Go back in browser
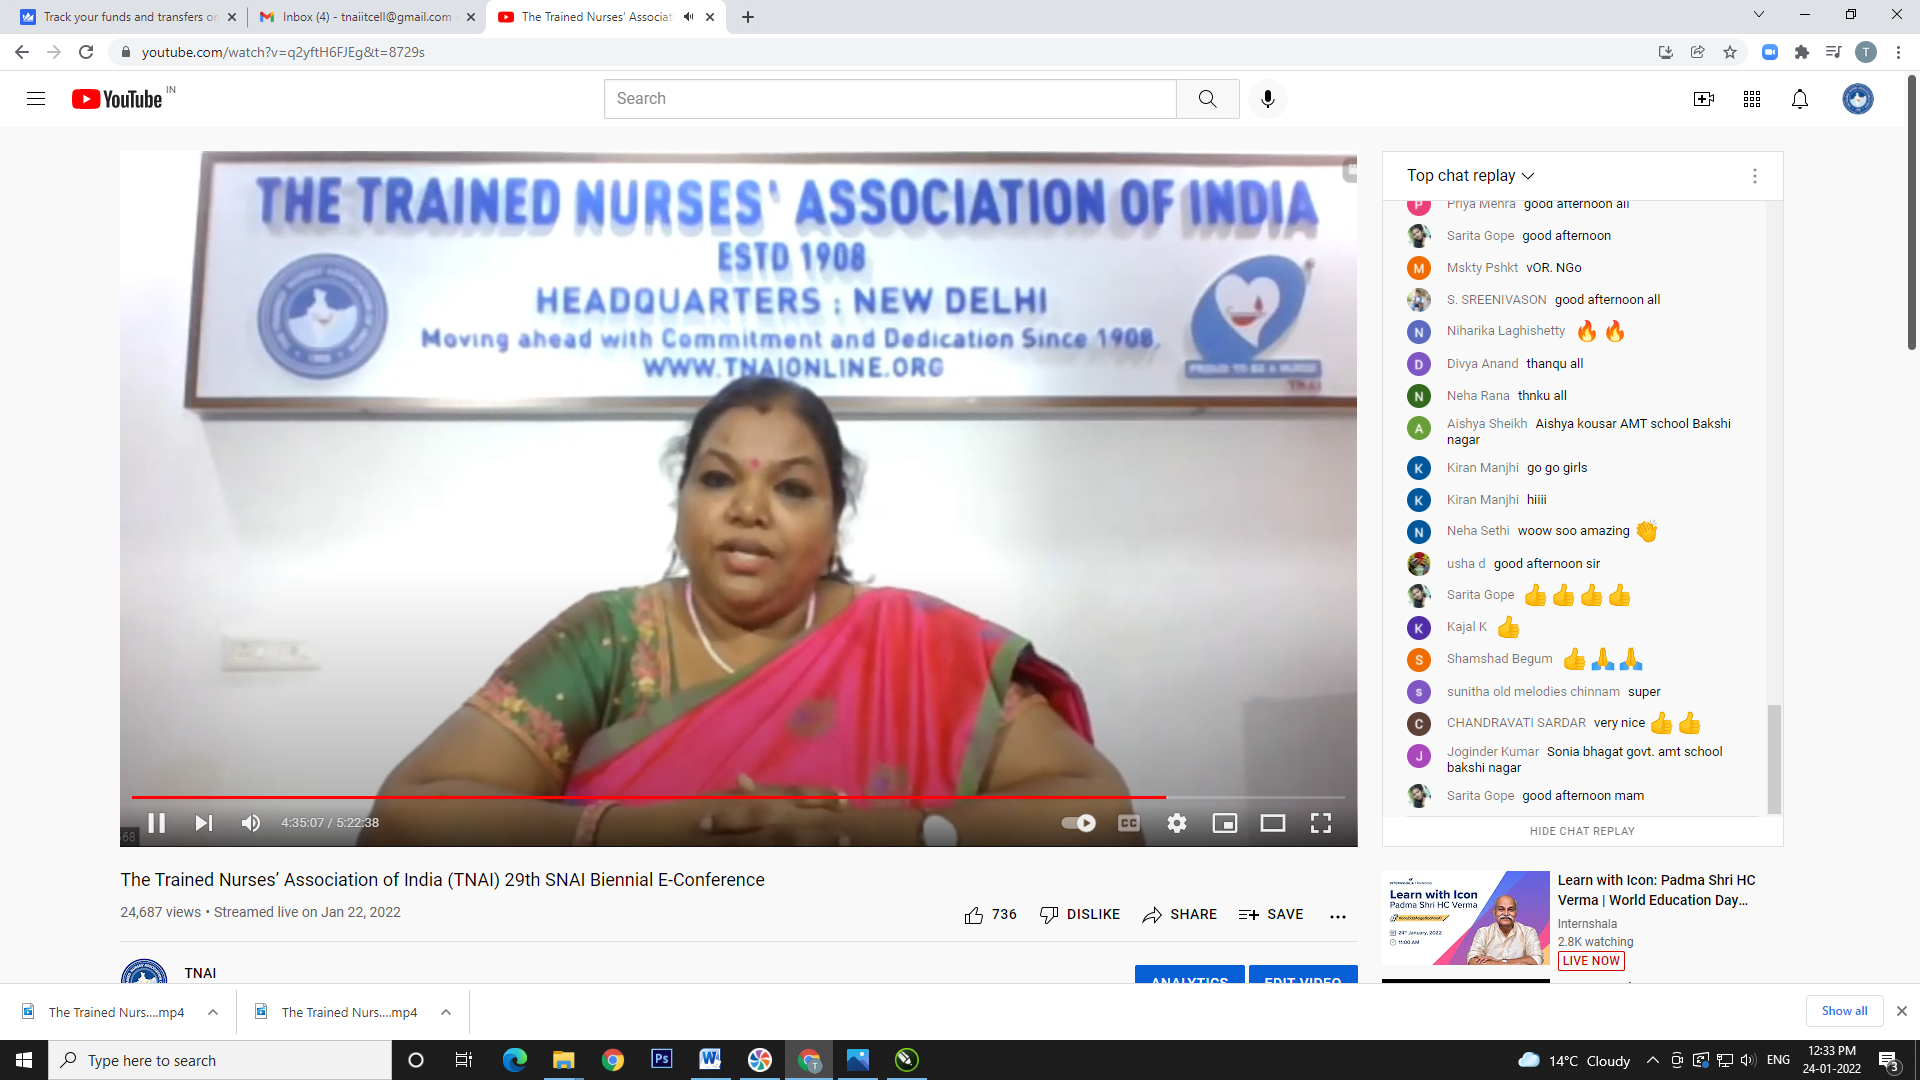Image resolution: width=1920 pixels, height=1080 pixels. click(x=22, y=52)
